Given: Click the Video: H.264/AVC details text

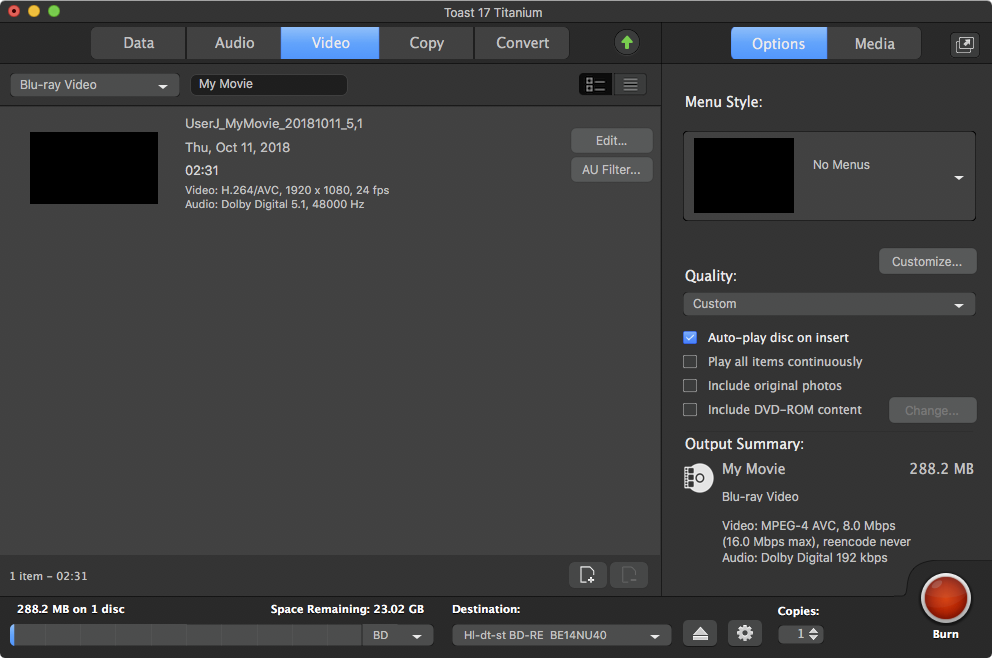Looking at the screenshot, I should coord(287,190).
